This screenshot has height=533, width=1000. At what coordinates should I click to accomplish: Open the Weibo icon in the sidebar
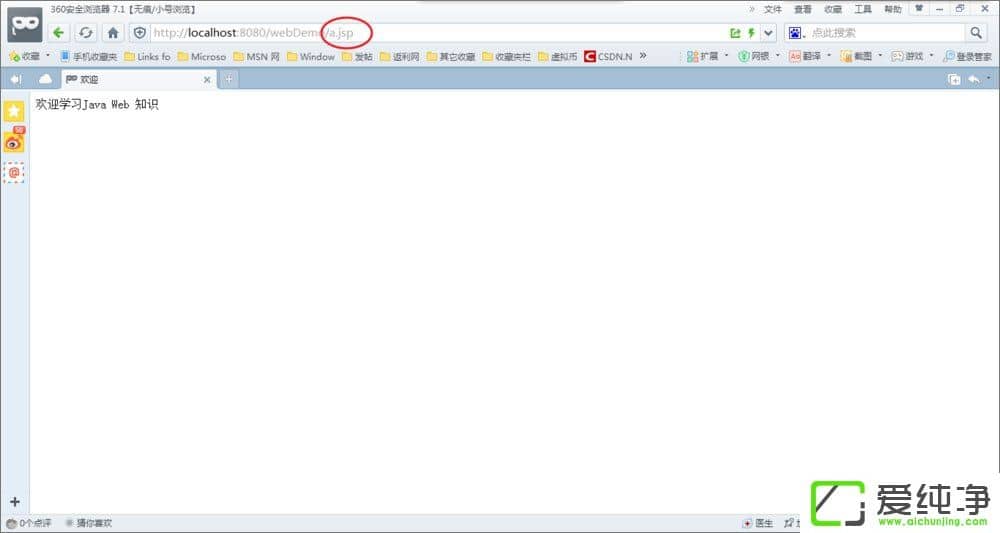14,142
